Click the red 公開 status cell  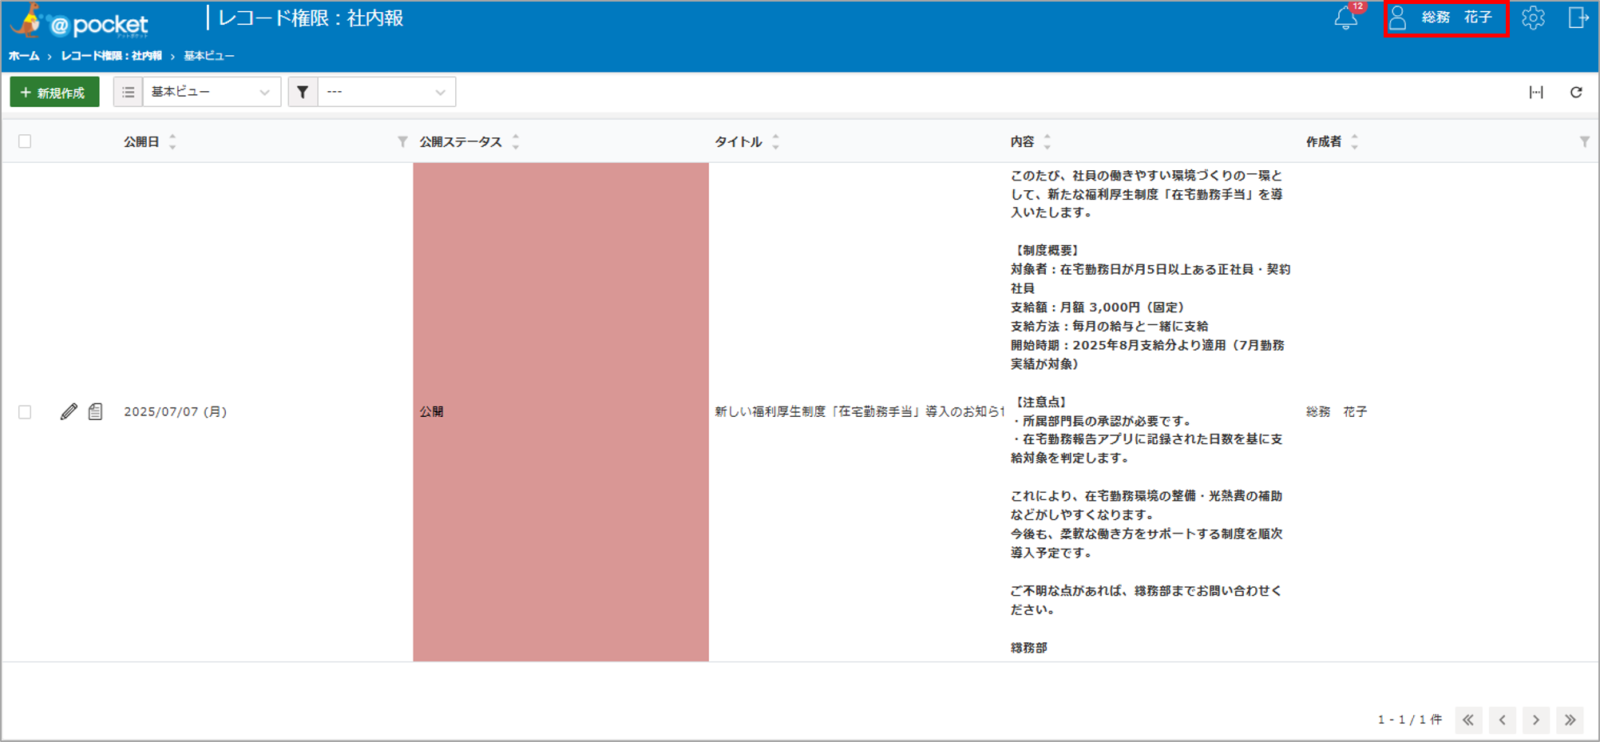point(561,412)
